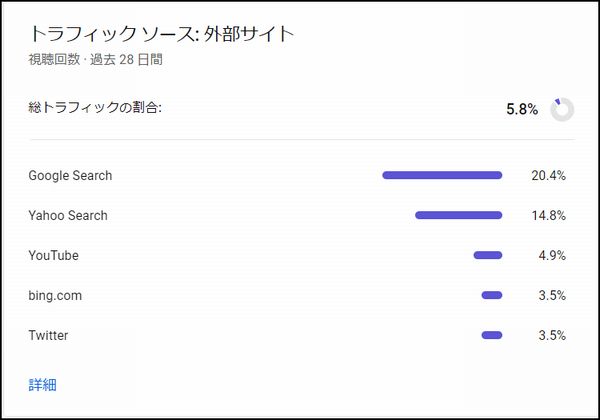
Task: Click the トラフィック ソース: 外部サイト card title
Action: pyautogui.click(x=161, y=34)
